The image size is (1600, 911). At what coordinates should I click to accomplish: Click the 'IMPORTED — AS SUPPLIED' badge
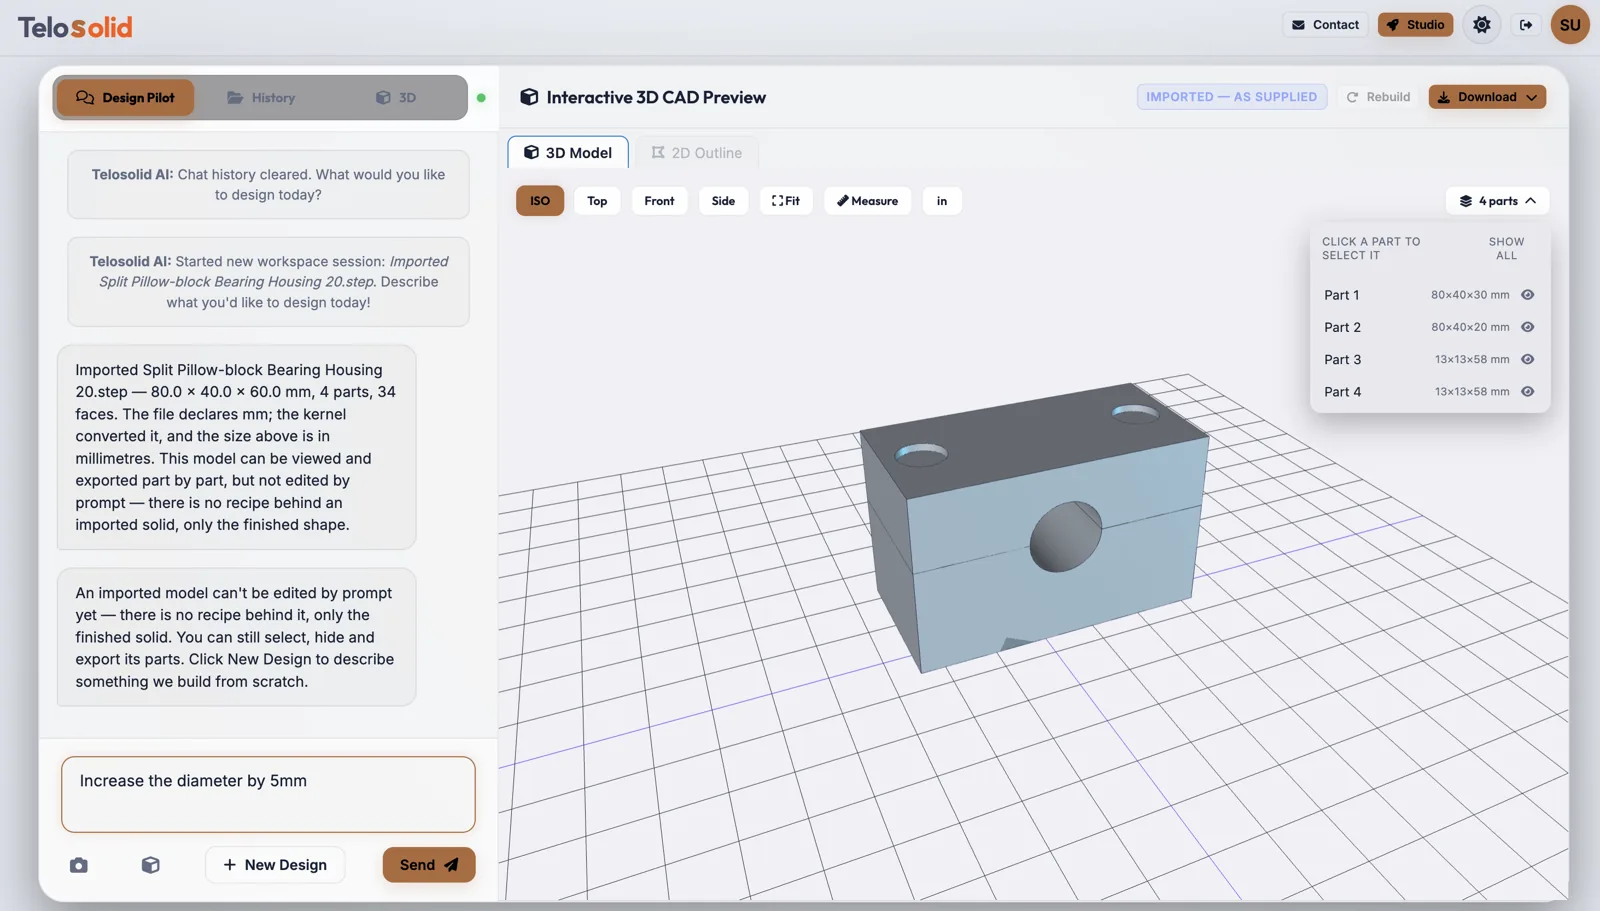(x=1232, y=97)
